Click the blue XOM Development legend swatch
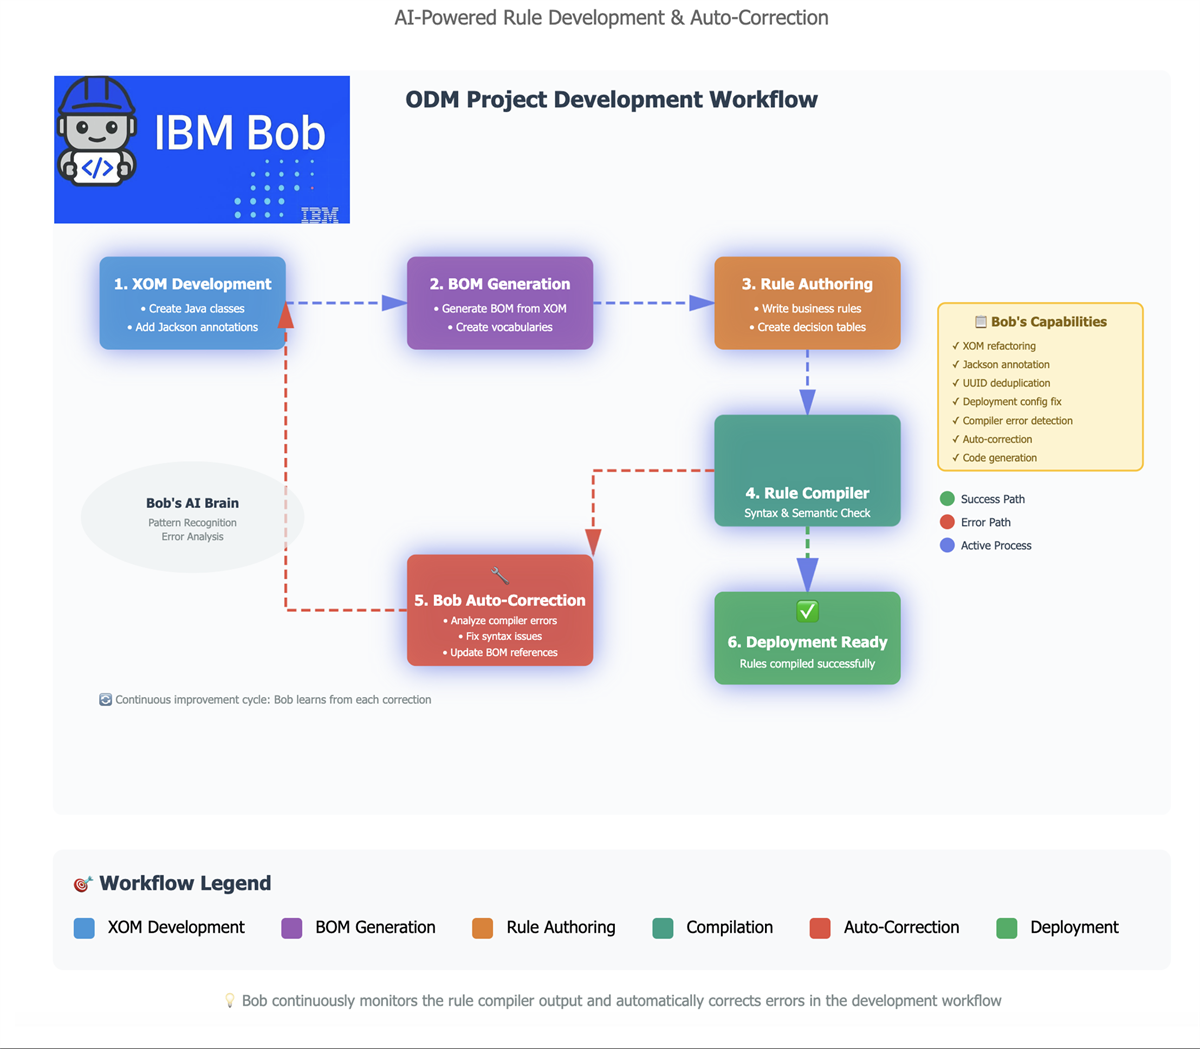The height and width of the screenshot is (1049, 1200). coord(85,928)
